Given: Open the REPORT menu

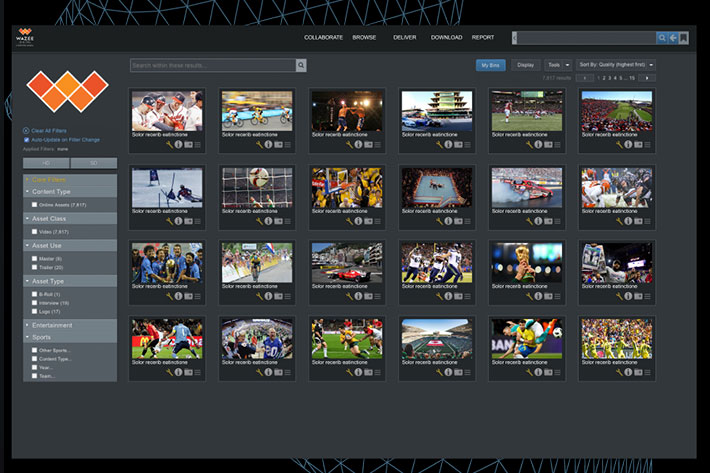Looking at the screenshot, I should point(483,38).
